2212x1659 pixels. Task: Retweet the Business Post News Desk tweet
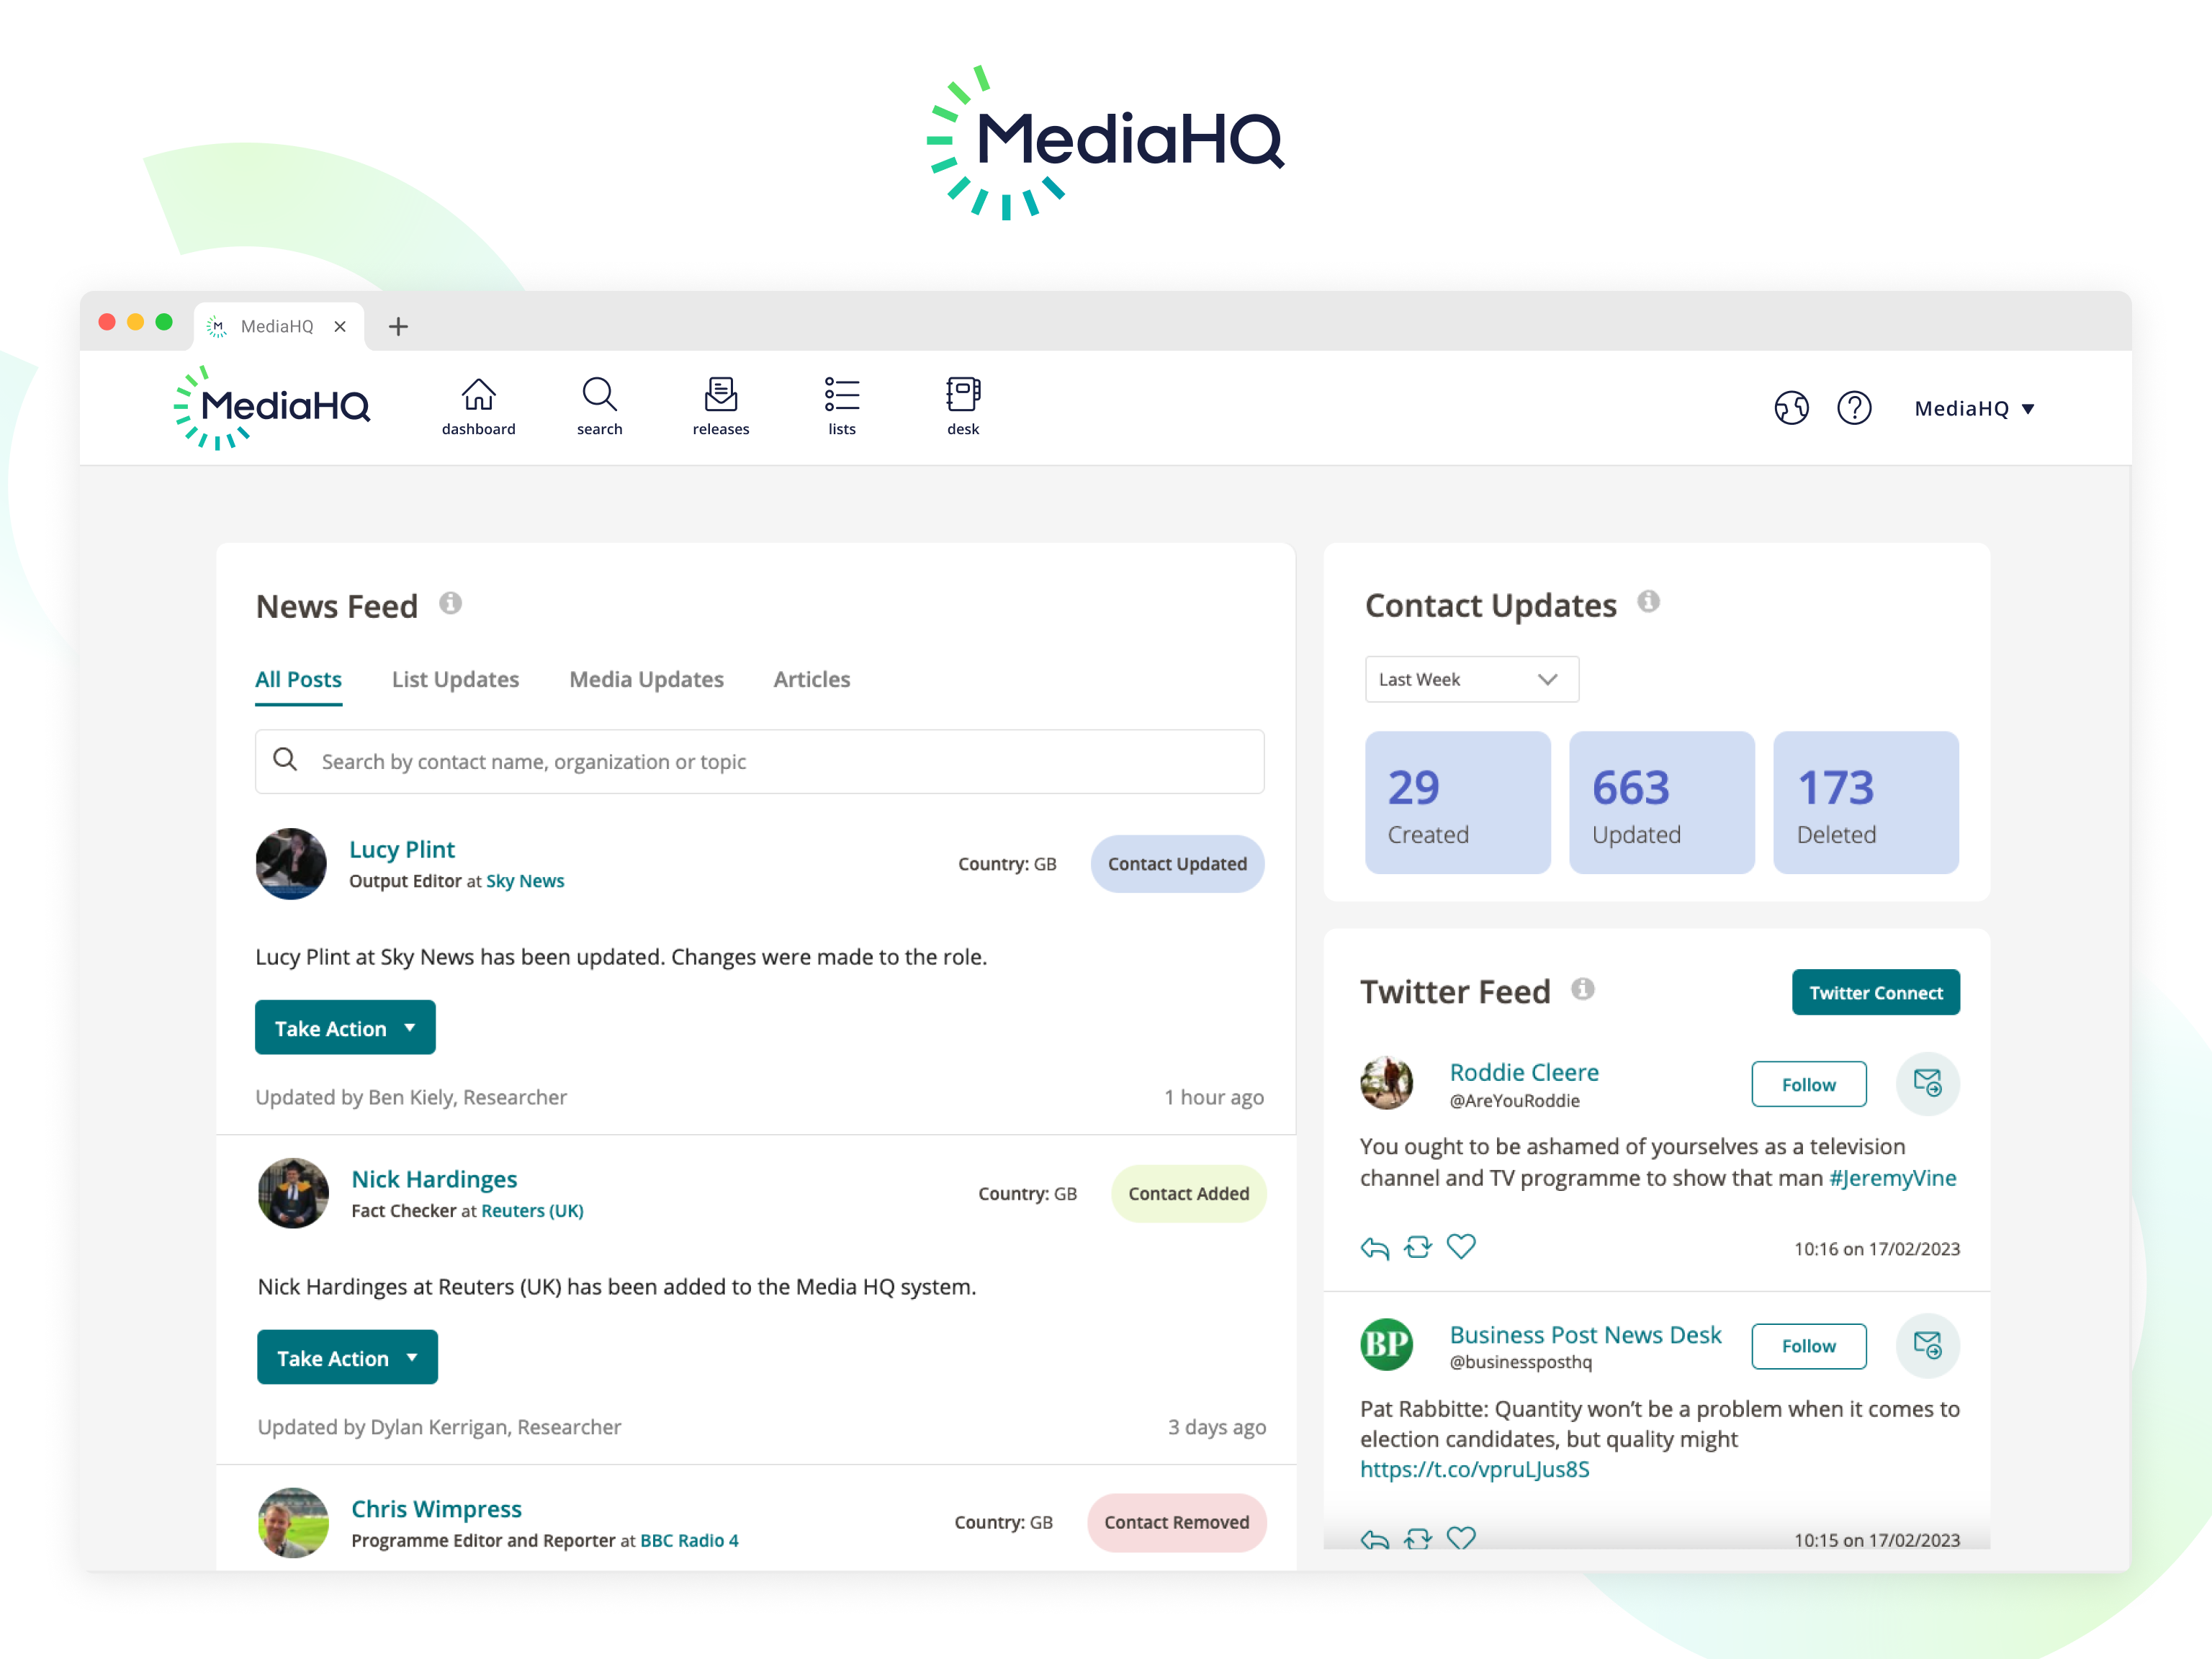click(1417, 1539)
